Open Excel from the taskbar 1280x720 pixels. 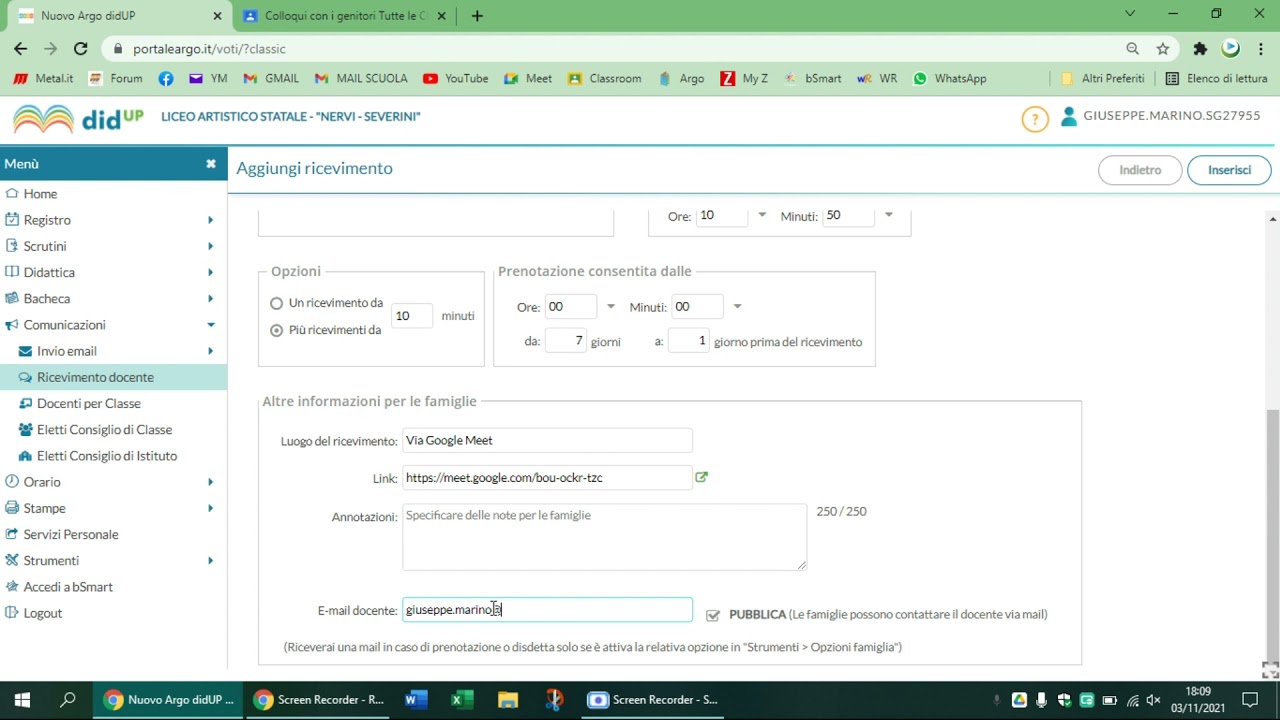pos(462,700)
